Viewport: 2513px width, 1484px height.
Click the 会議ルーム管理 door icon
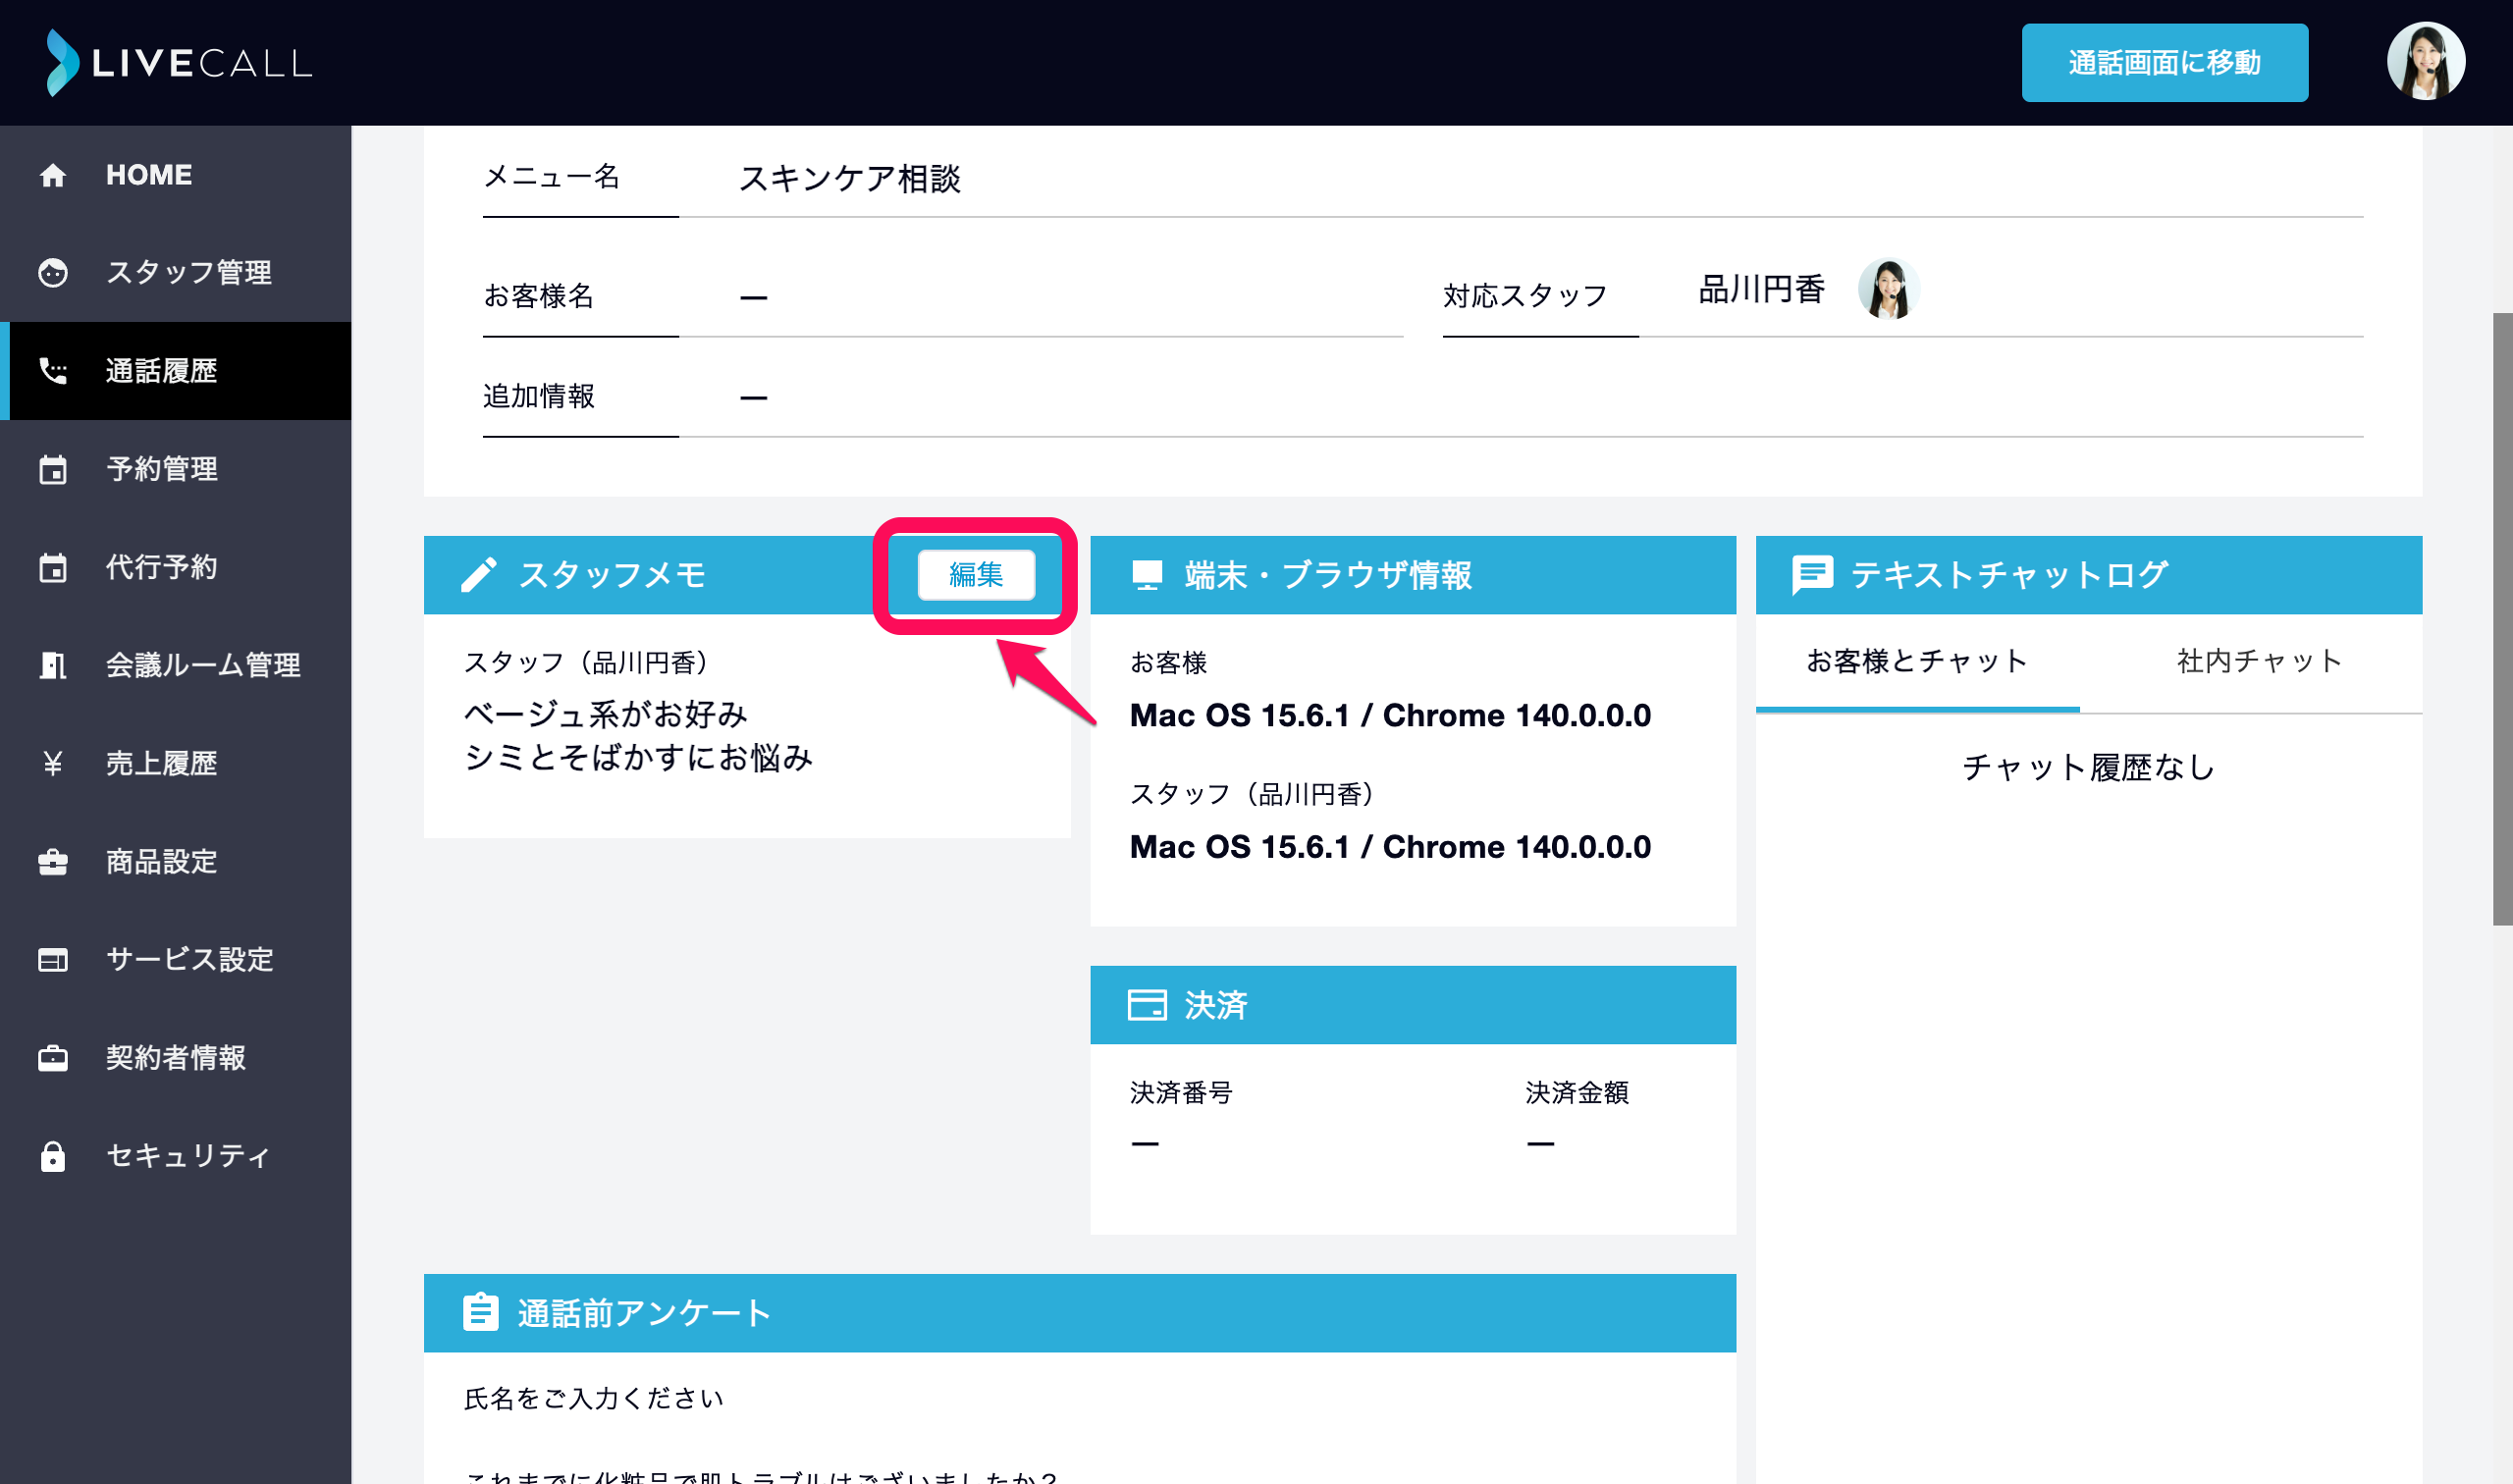pyautogui.click(x=53, y=665)
